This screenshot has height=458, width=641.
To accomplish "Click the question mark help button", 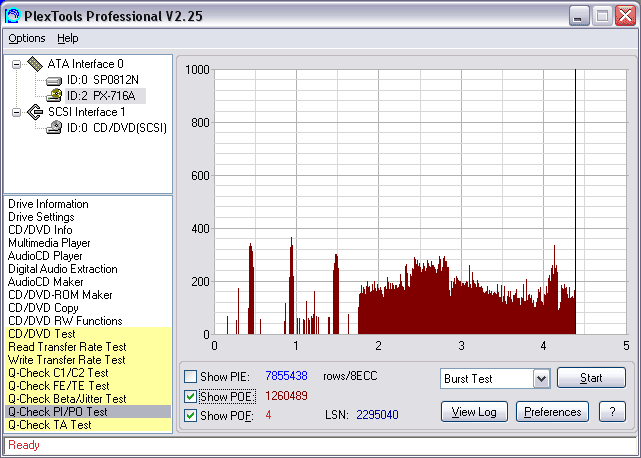I will (612, 412).
